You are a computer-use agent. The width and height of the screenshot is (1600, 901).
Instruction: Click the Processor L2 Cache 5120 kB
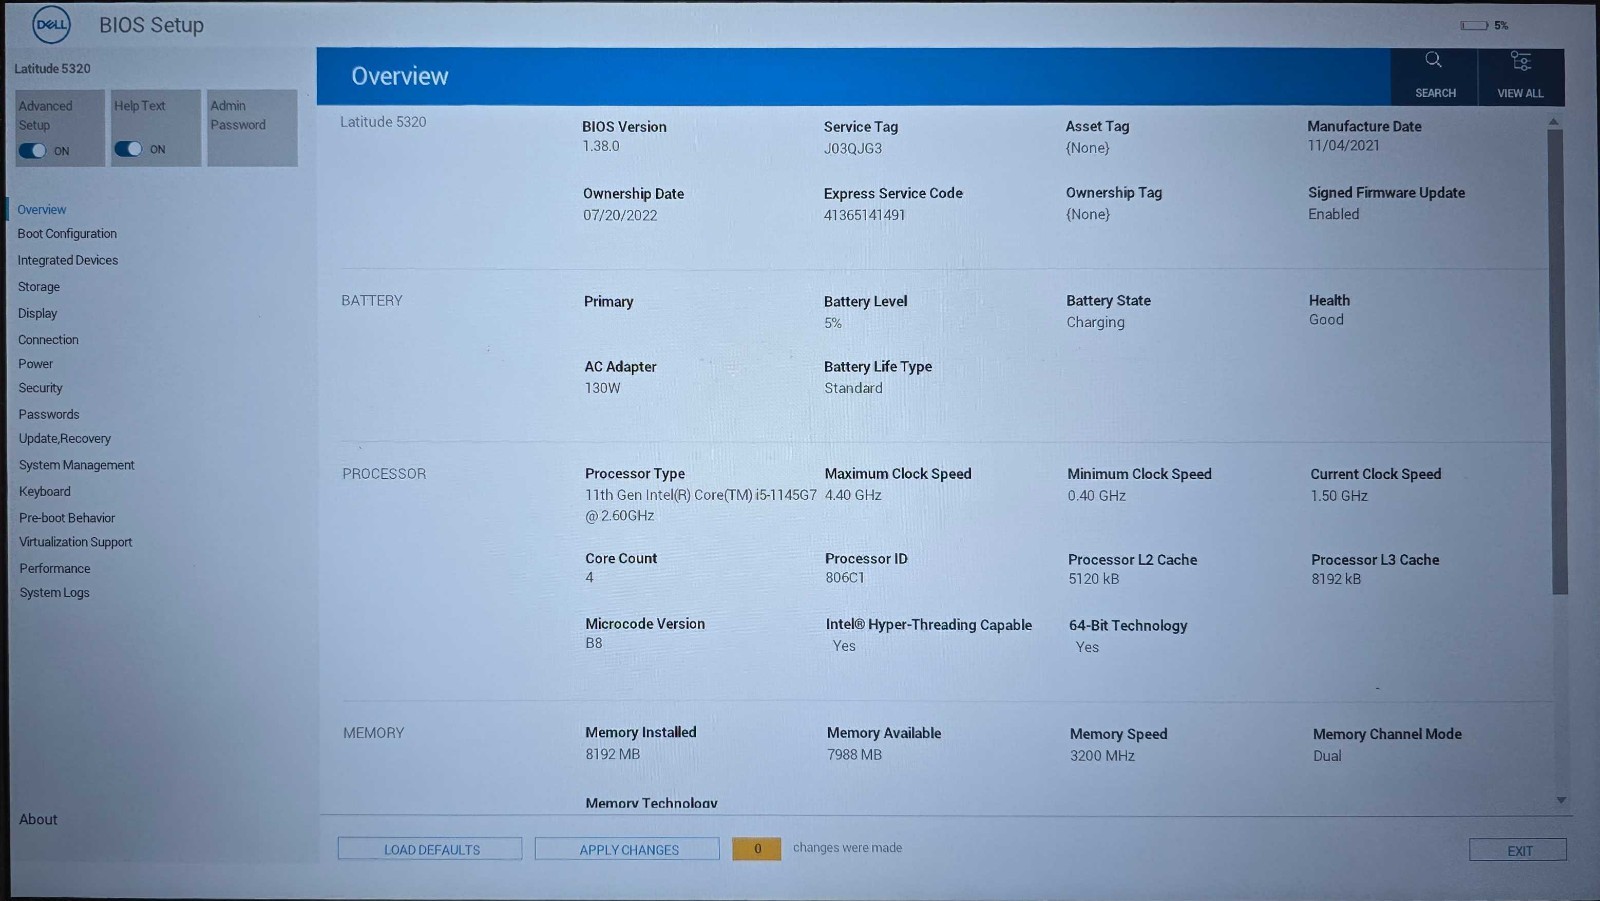pyautogui.click(x=1094, y=579)
